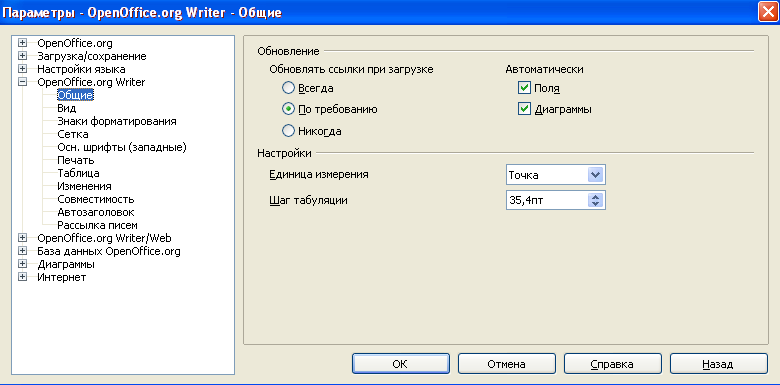Expand the Интернет tree node
780x385 pixels.
coord(22,277)
